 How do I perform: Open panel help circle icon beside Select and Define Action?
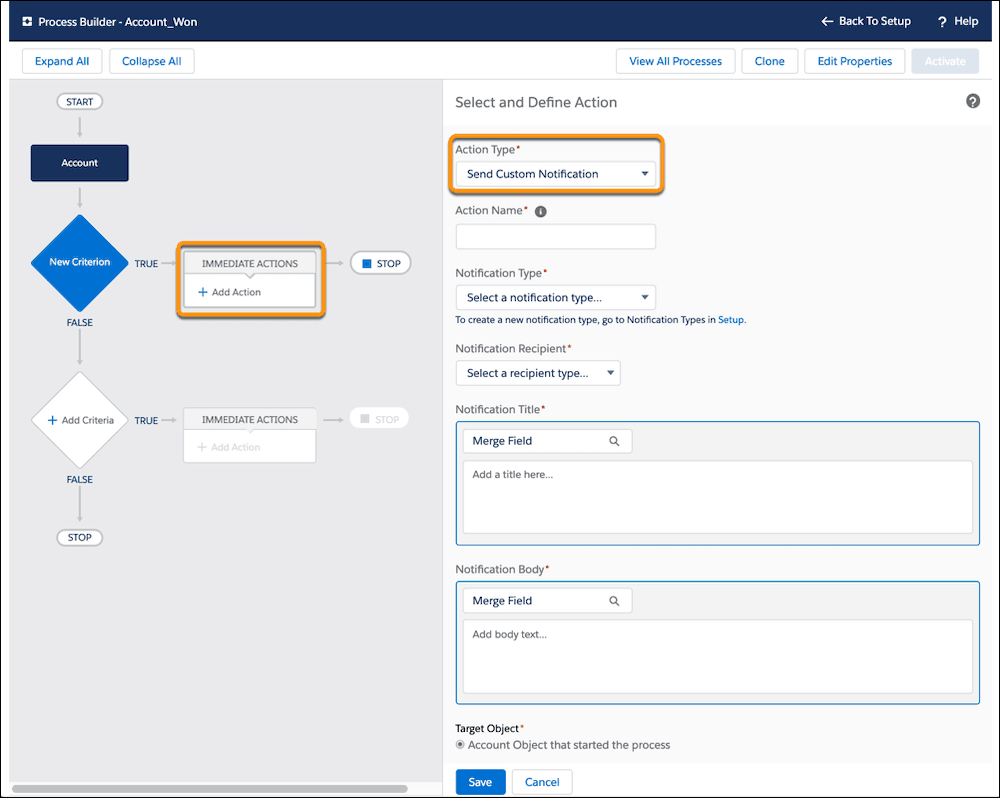(x=973, y=101)
